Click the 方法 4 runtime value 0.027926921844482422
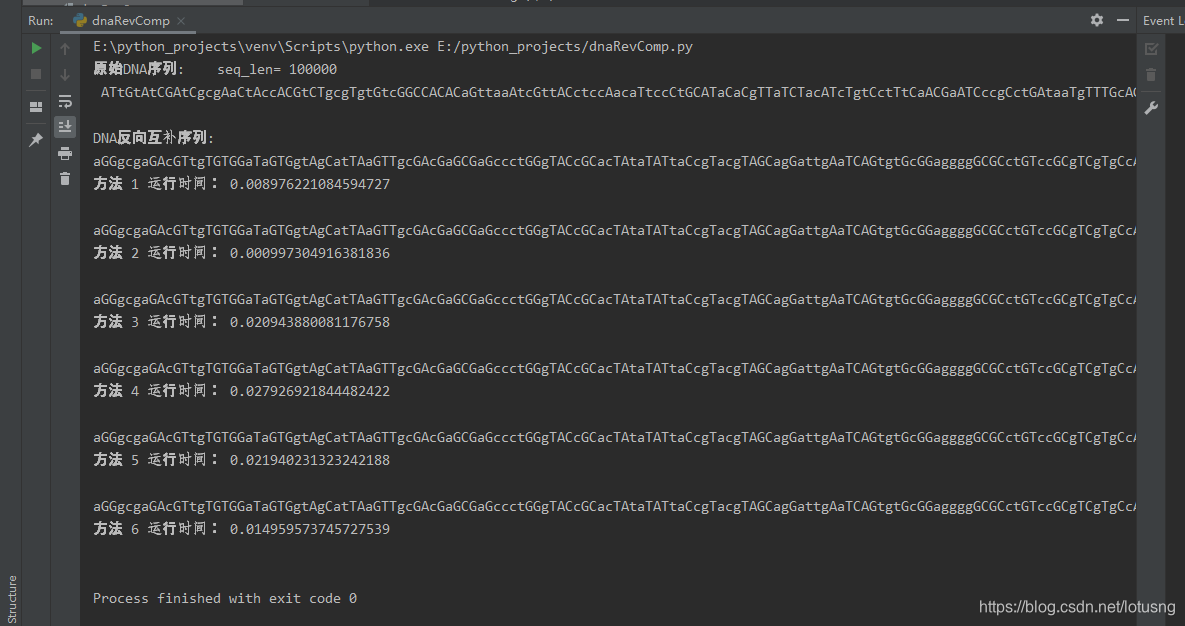This screenshot has width=1185, height=626. click(x=310, y=391)
